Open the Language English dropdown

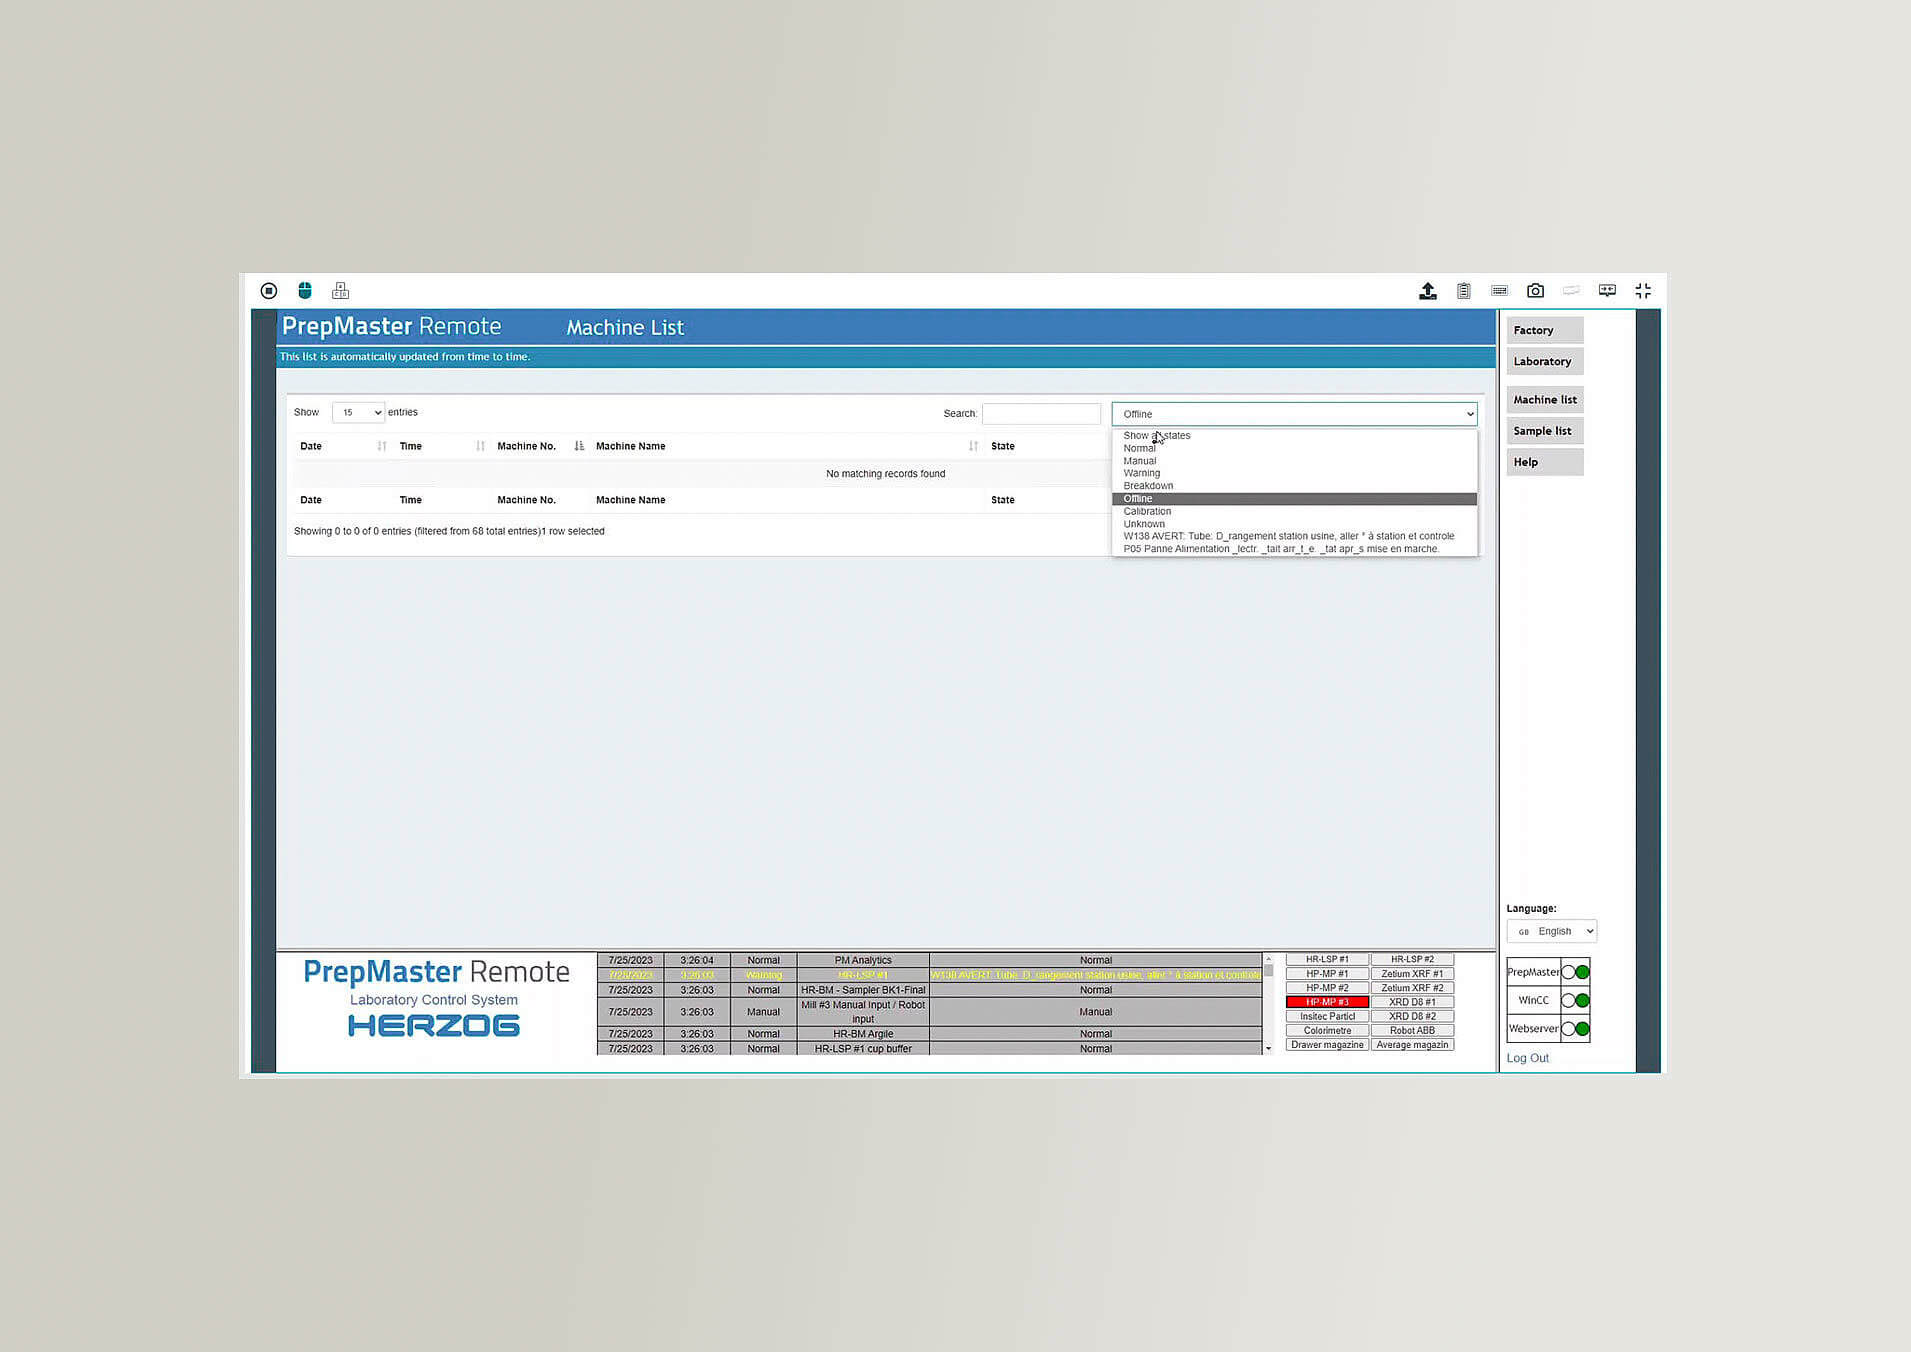(1551, 931)
